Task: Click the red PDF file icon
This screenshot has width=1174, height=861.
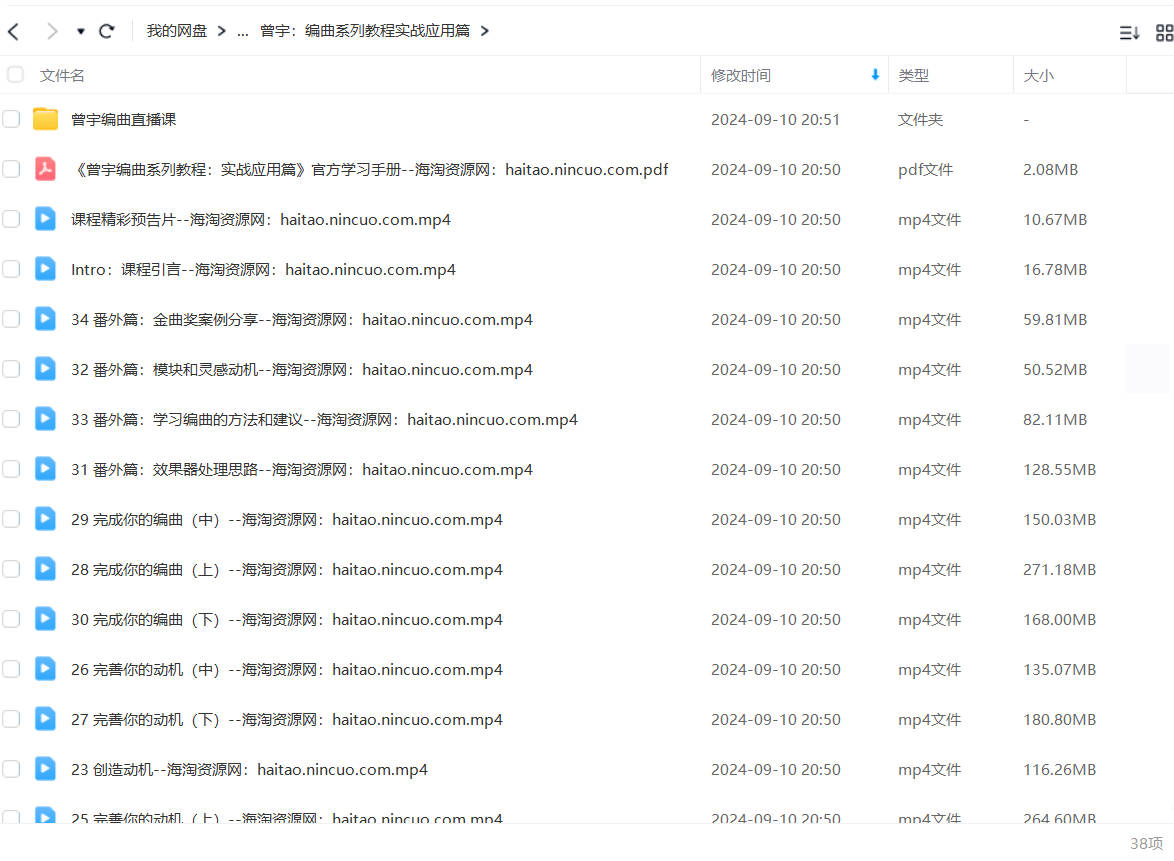Action: 45,168
